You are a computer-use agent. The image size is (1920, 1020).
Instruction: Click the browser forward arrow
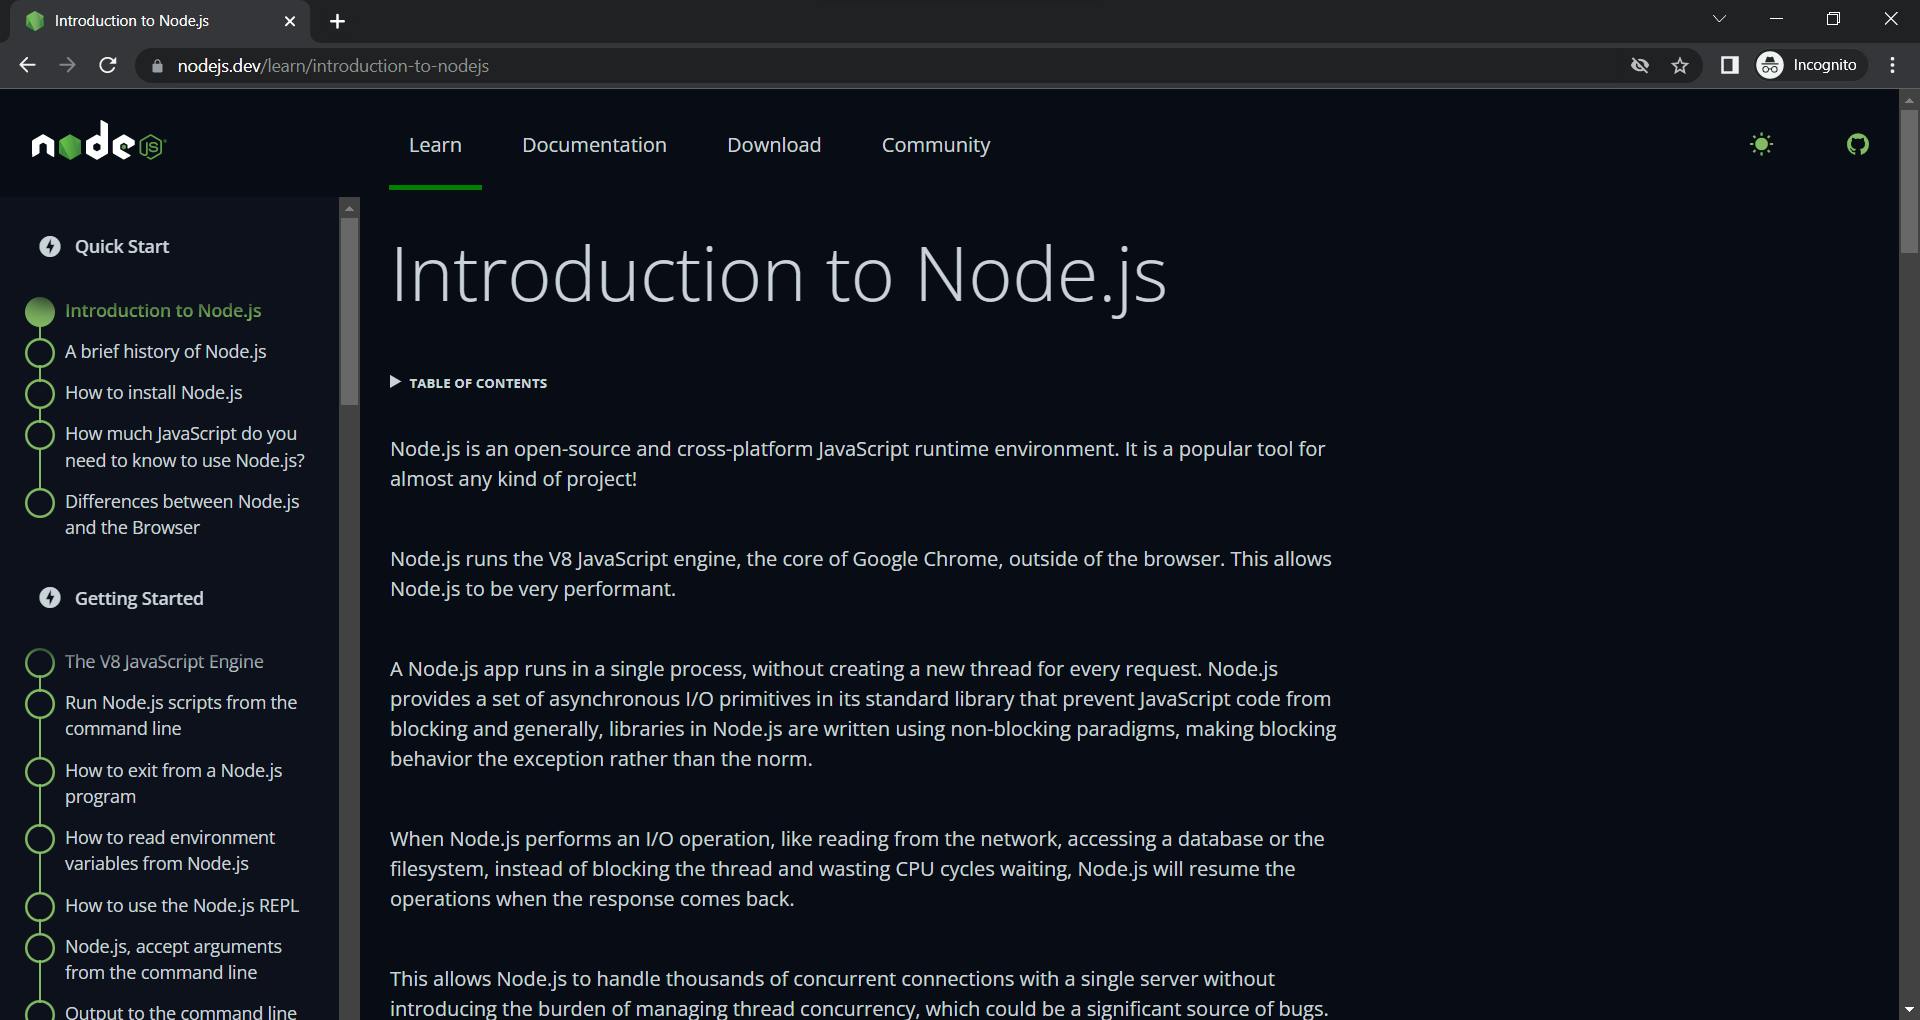tap(67, 65)
